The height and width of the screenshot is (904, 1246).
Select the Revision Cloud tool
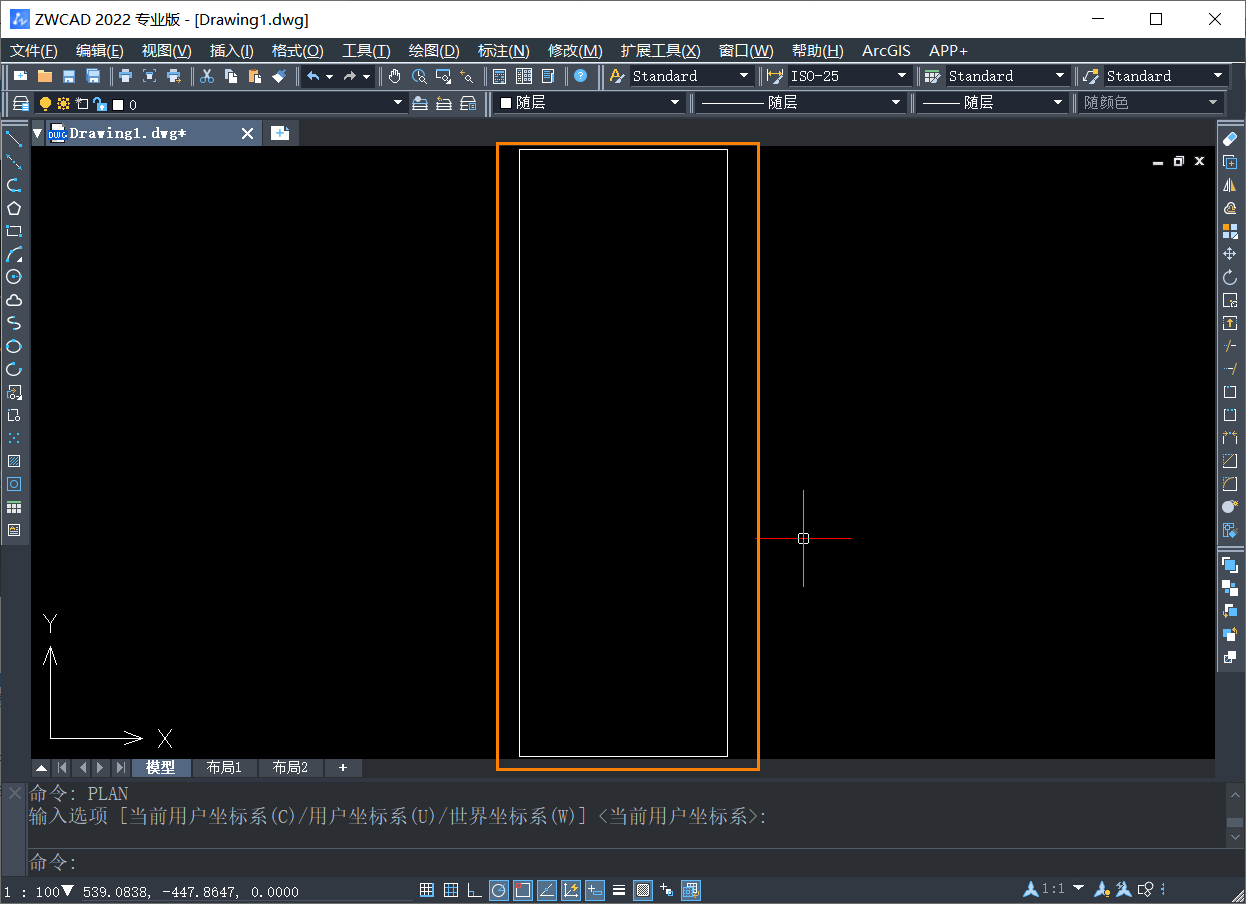pyautogui.click(x=14, y=300)
